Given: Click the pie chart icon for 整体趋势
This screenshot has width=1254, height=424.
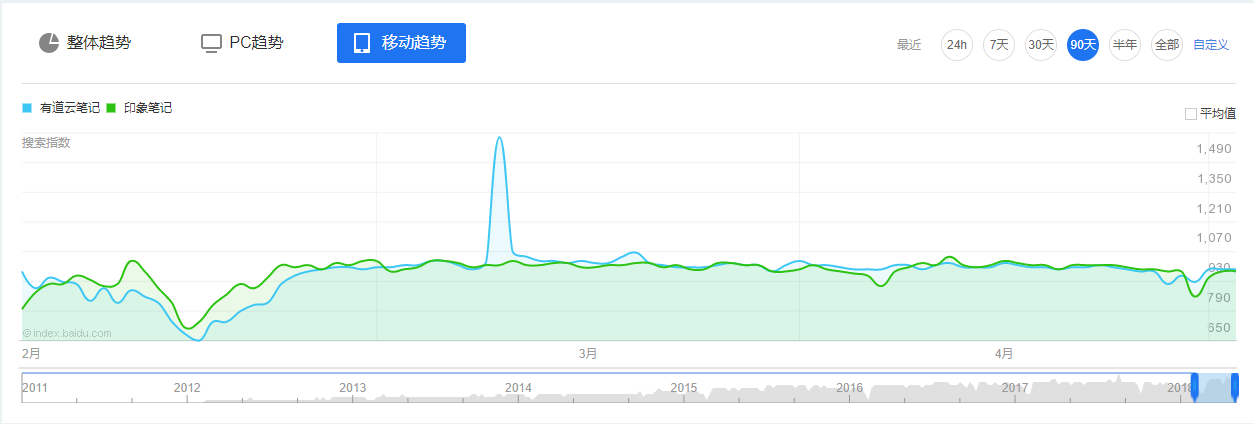Looking at the screenshot, I should [x=49, y=43].
